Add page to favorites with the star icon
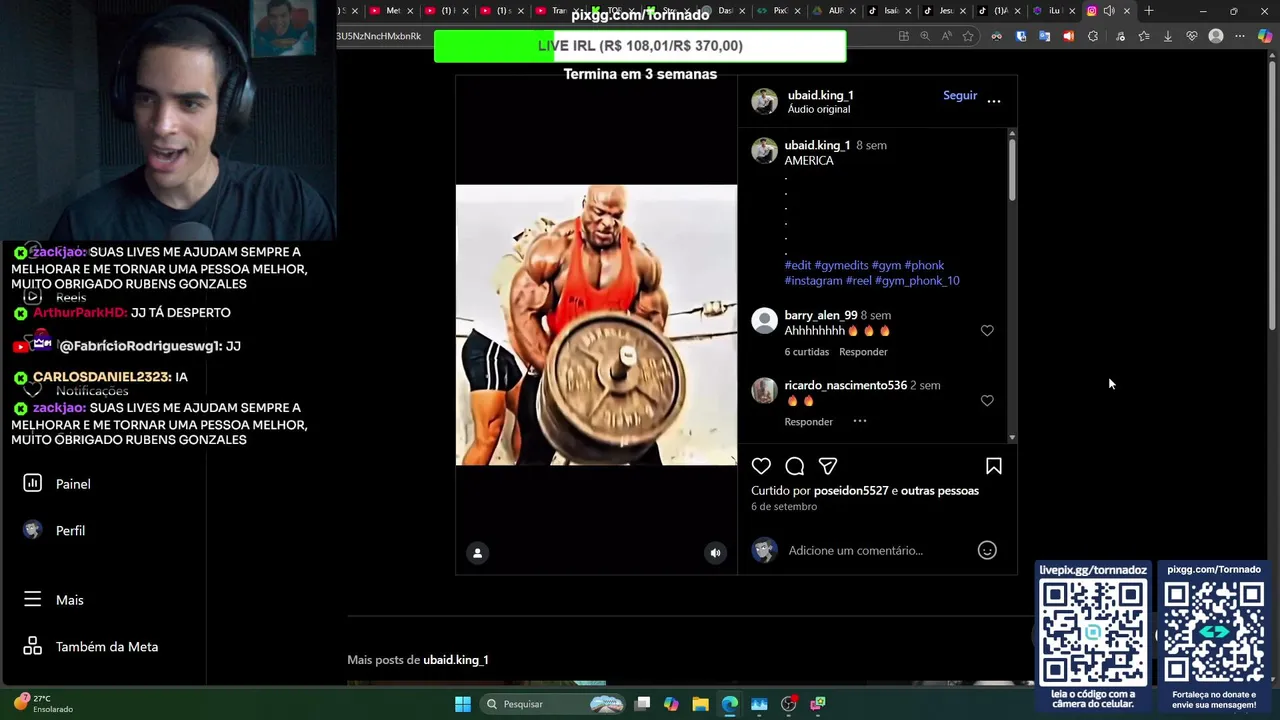 click(968, 36)
